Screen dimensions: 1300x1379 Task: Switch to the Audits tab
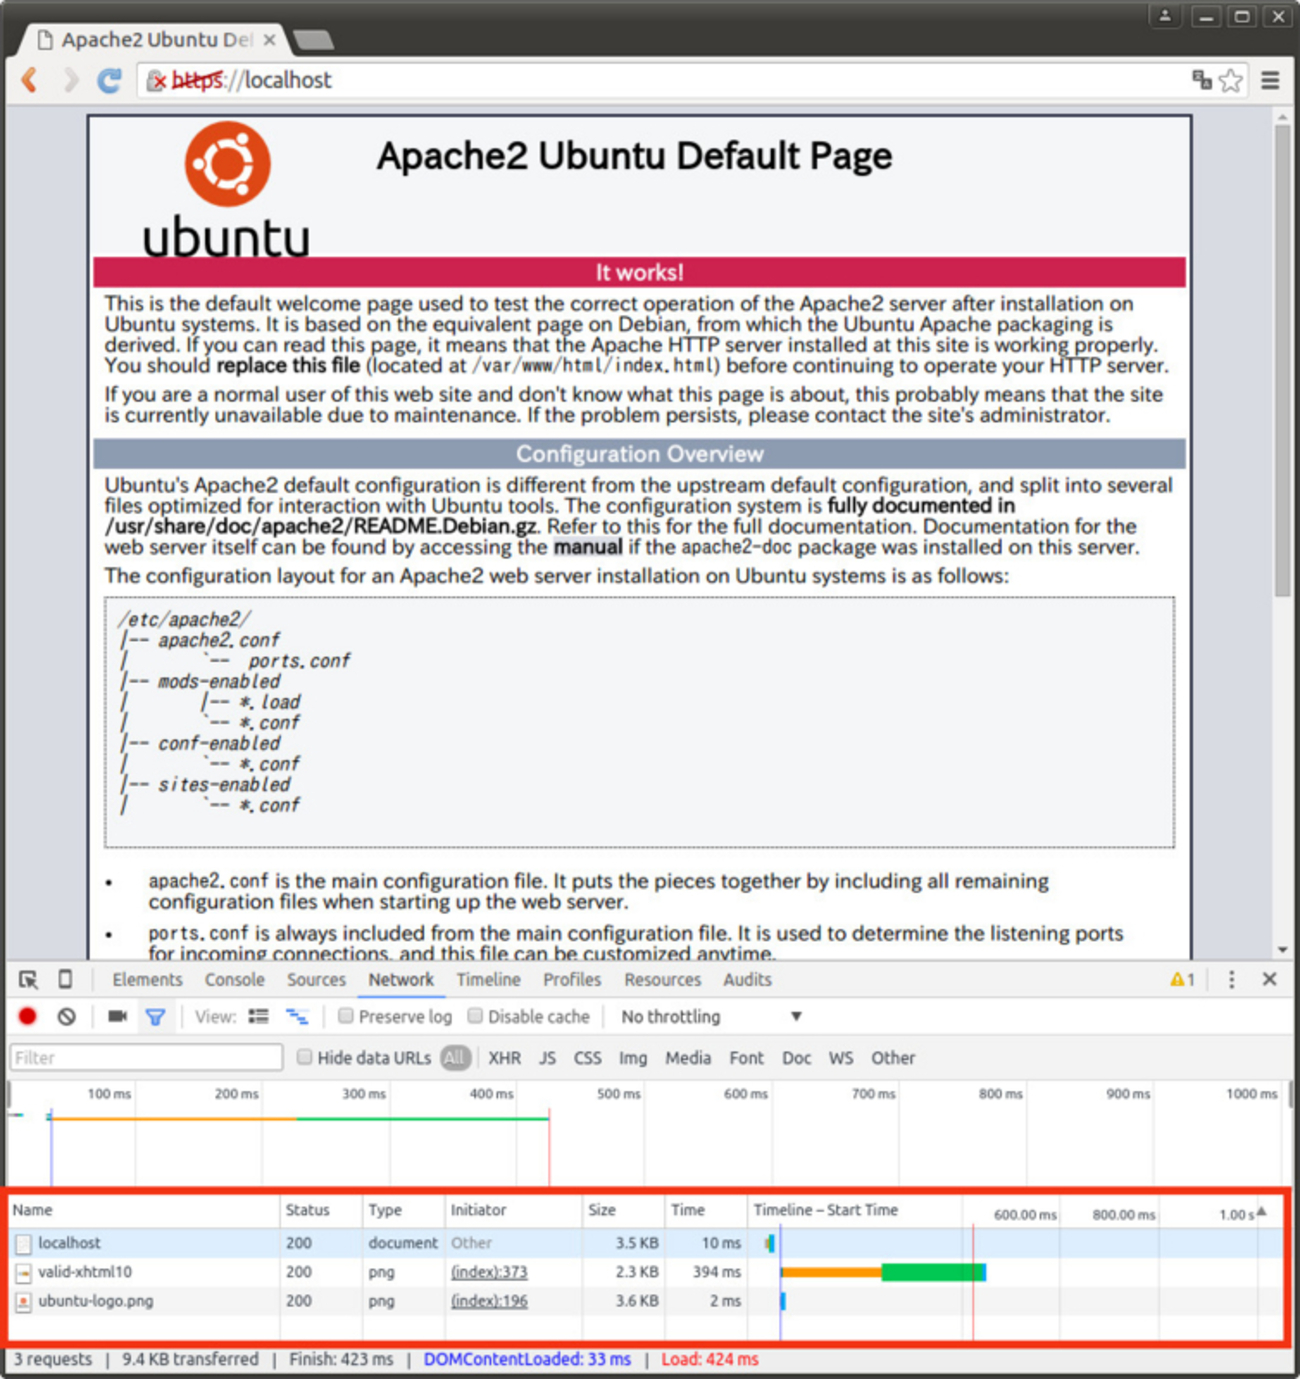(747, 980)
